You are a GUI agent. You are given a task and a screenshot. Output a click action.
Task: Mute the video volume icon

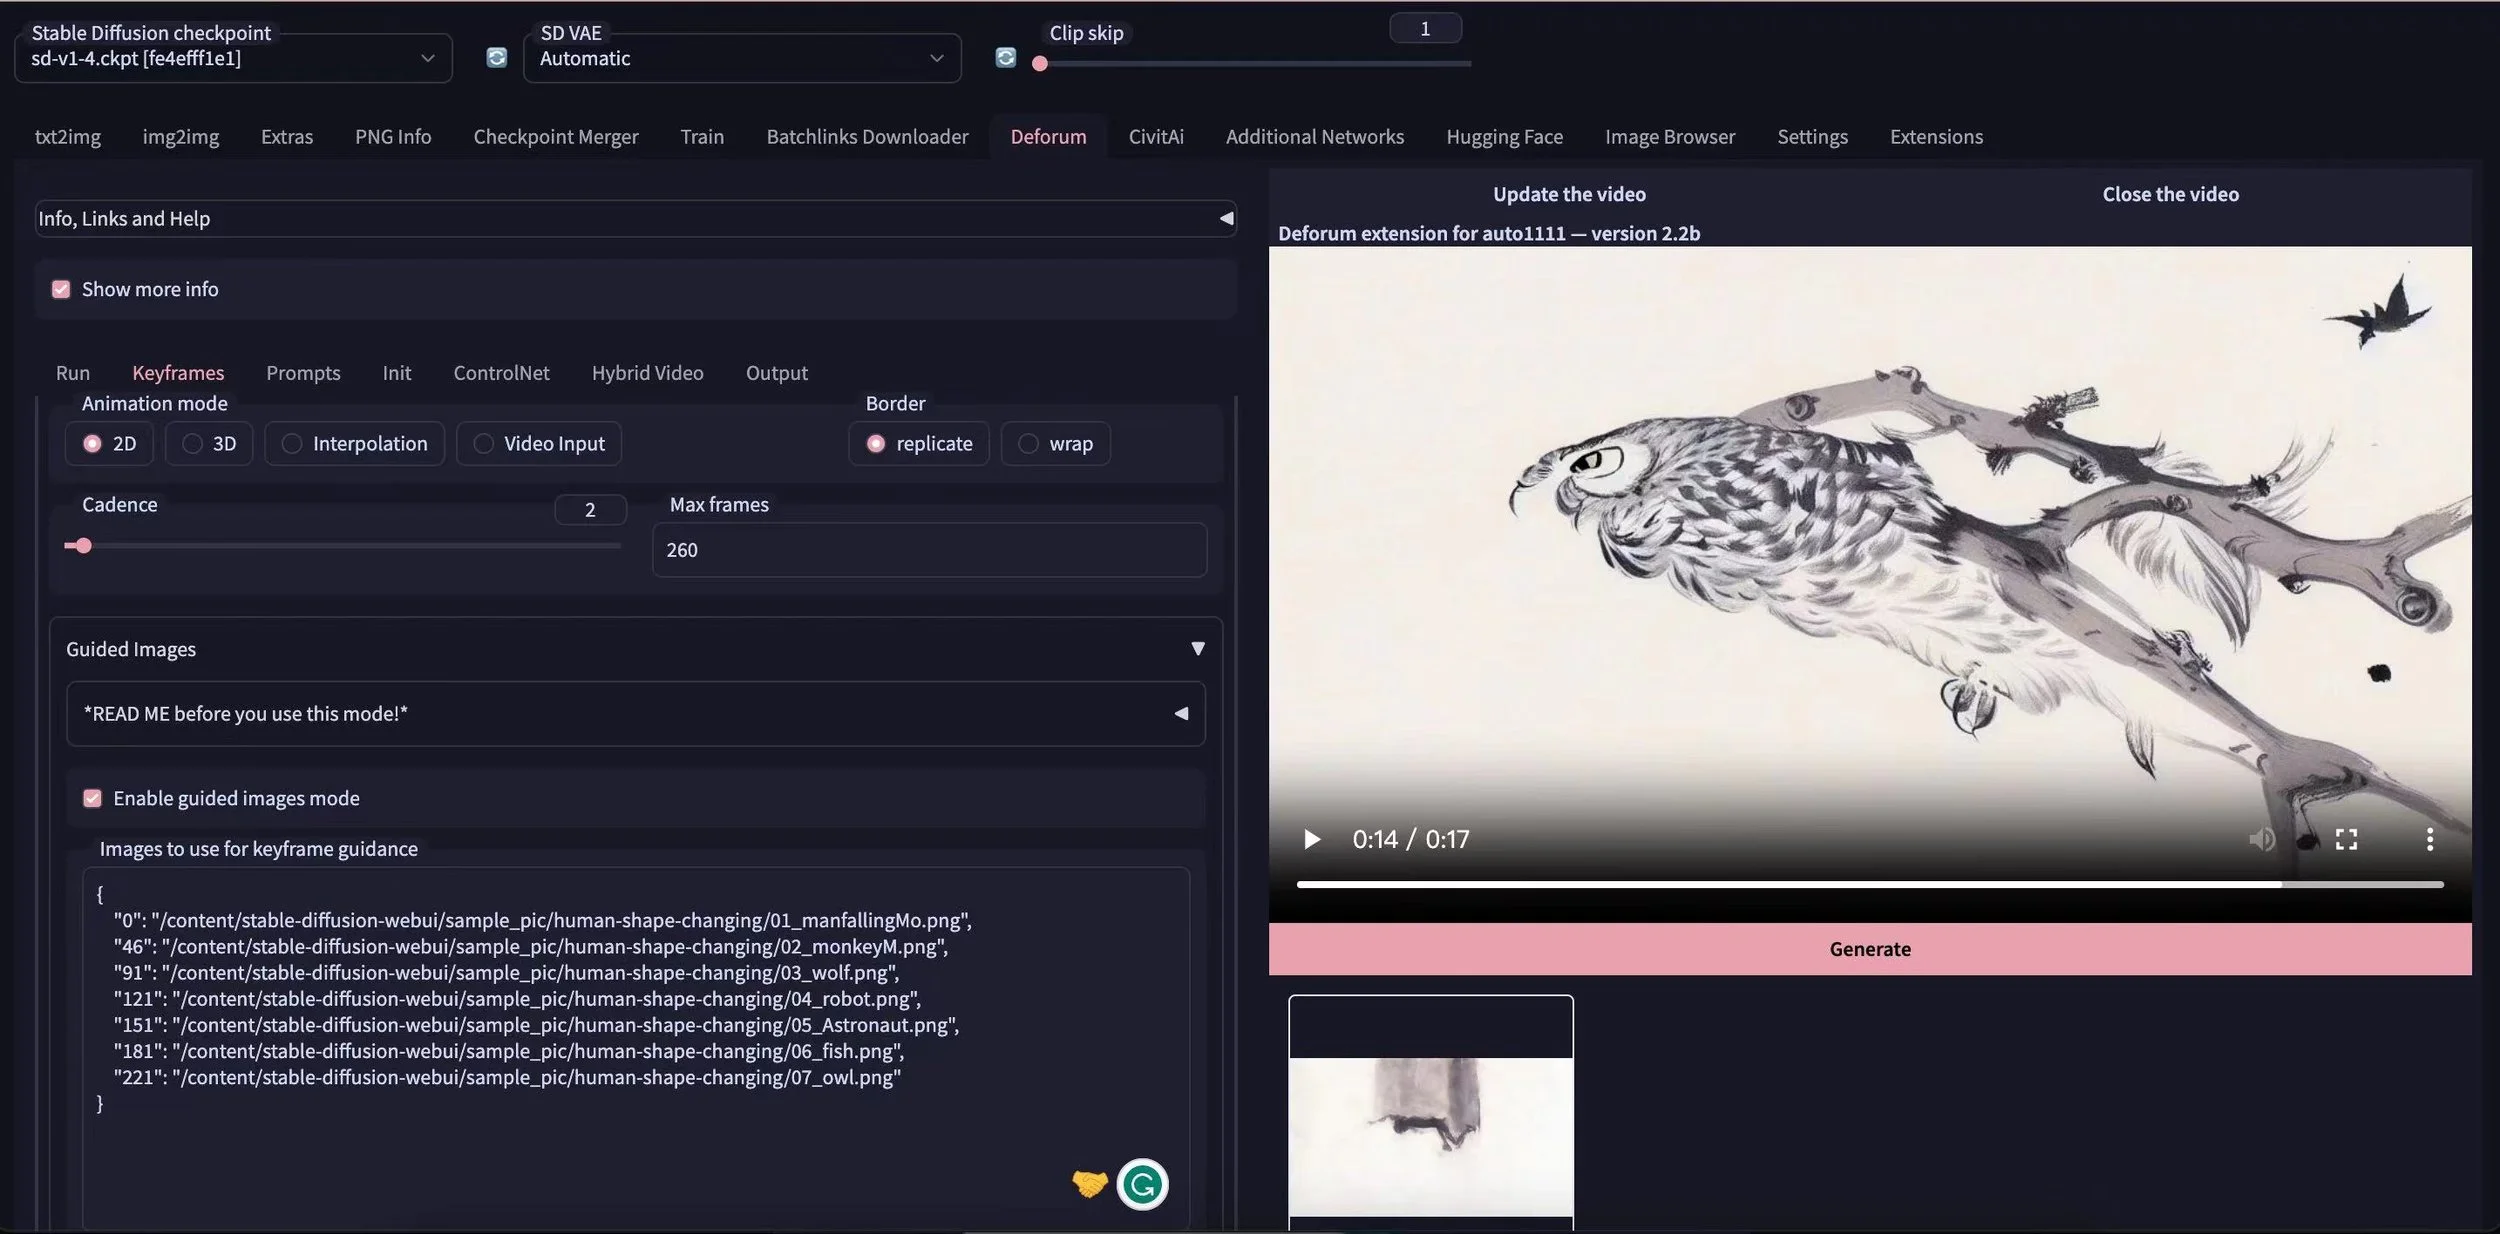pyautogui.click(x=2261, y=839)
